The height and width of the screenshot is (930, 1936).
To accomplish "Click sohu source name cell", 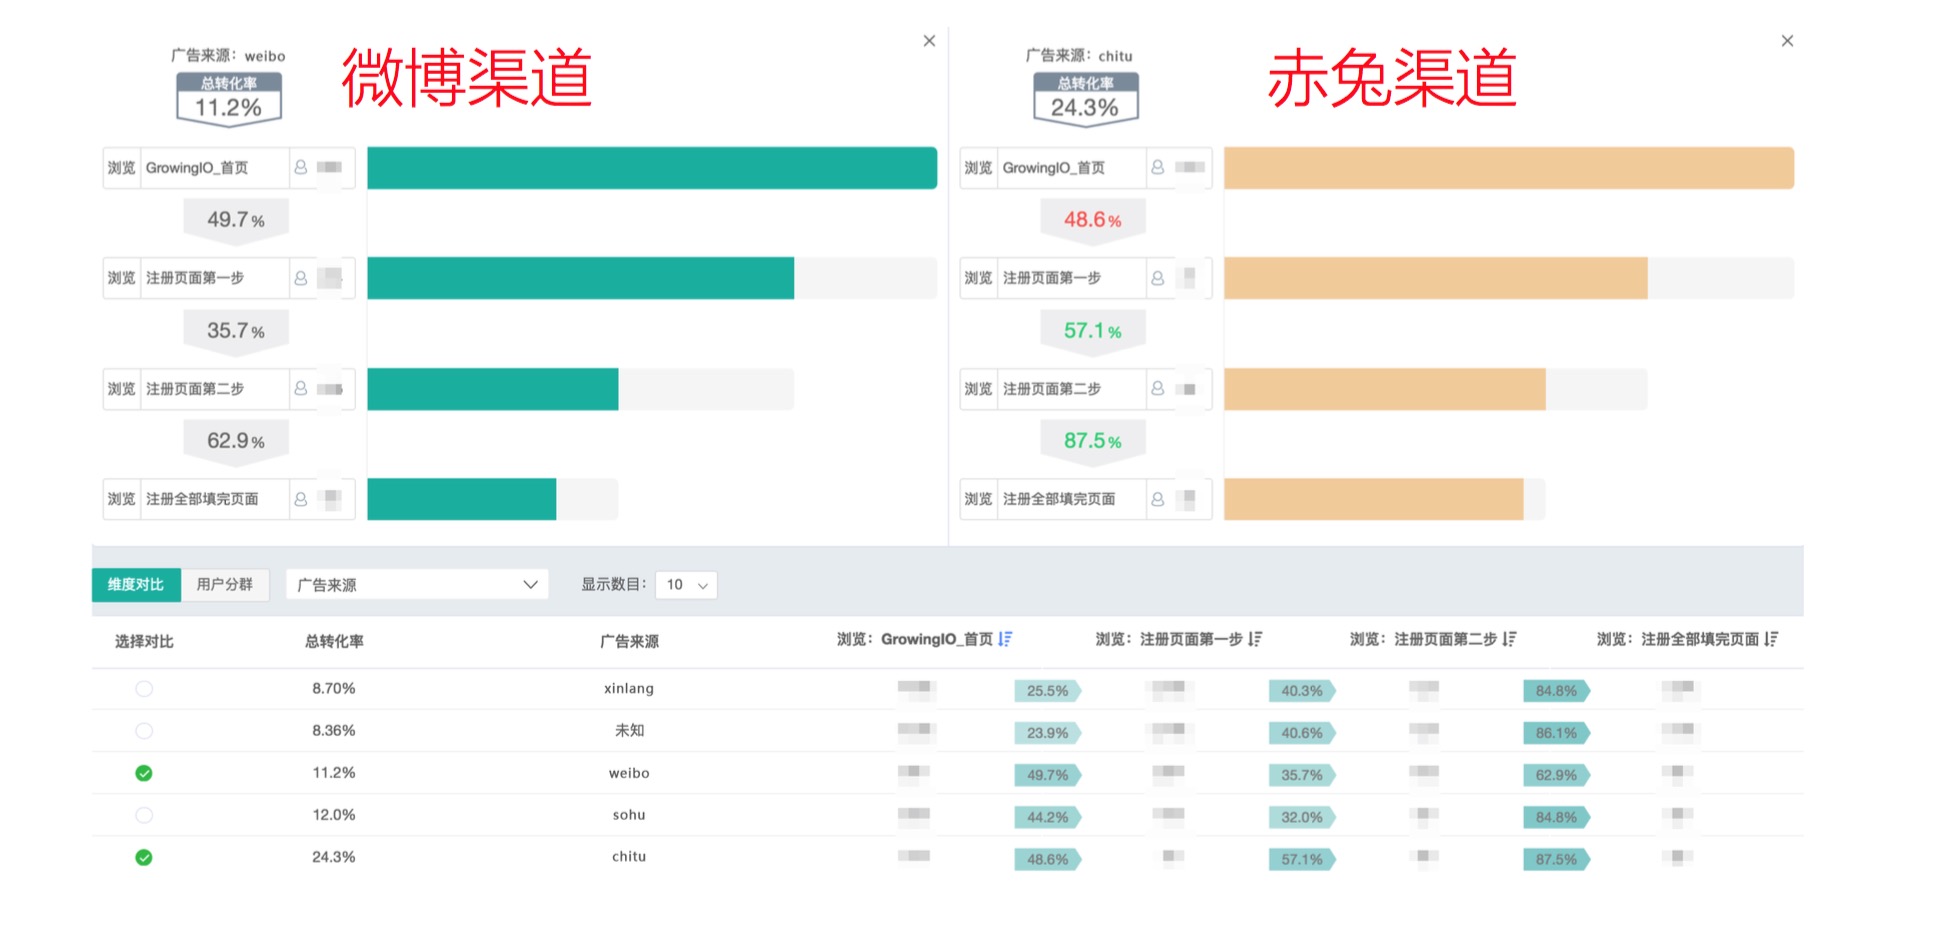I will click(x=629, y=815).
